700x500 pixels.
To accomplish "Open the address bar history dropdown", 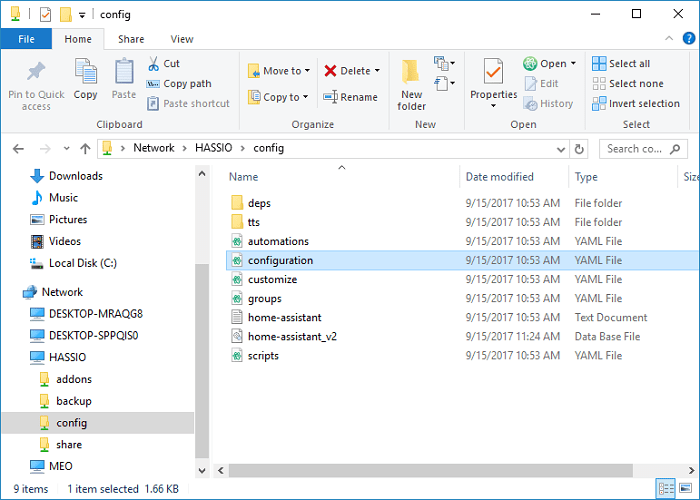I will pyautogui.click(x=562, y=148).
